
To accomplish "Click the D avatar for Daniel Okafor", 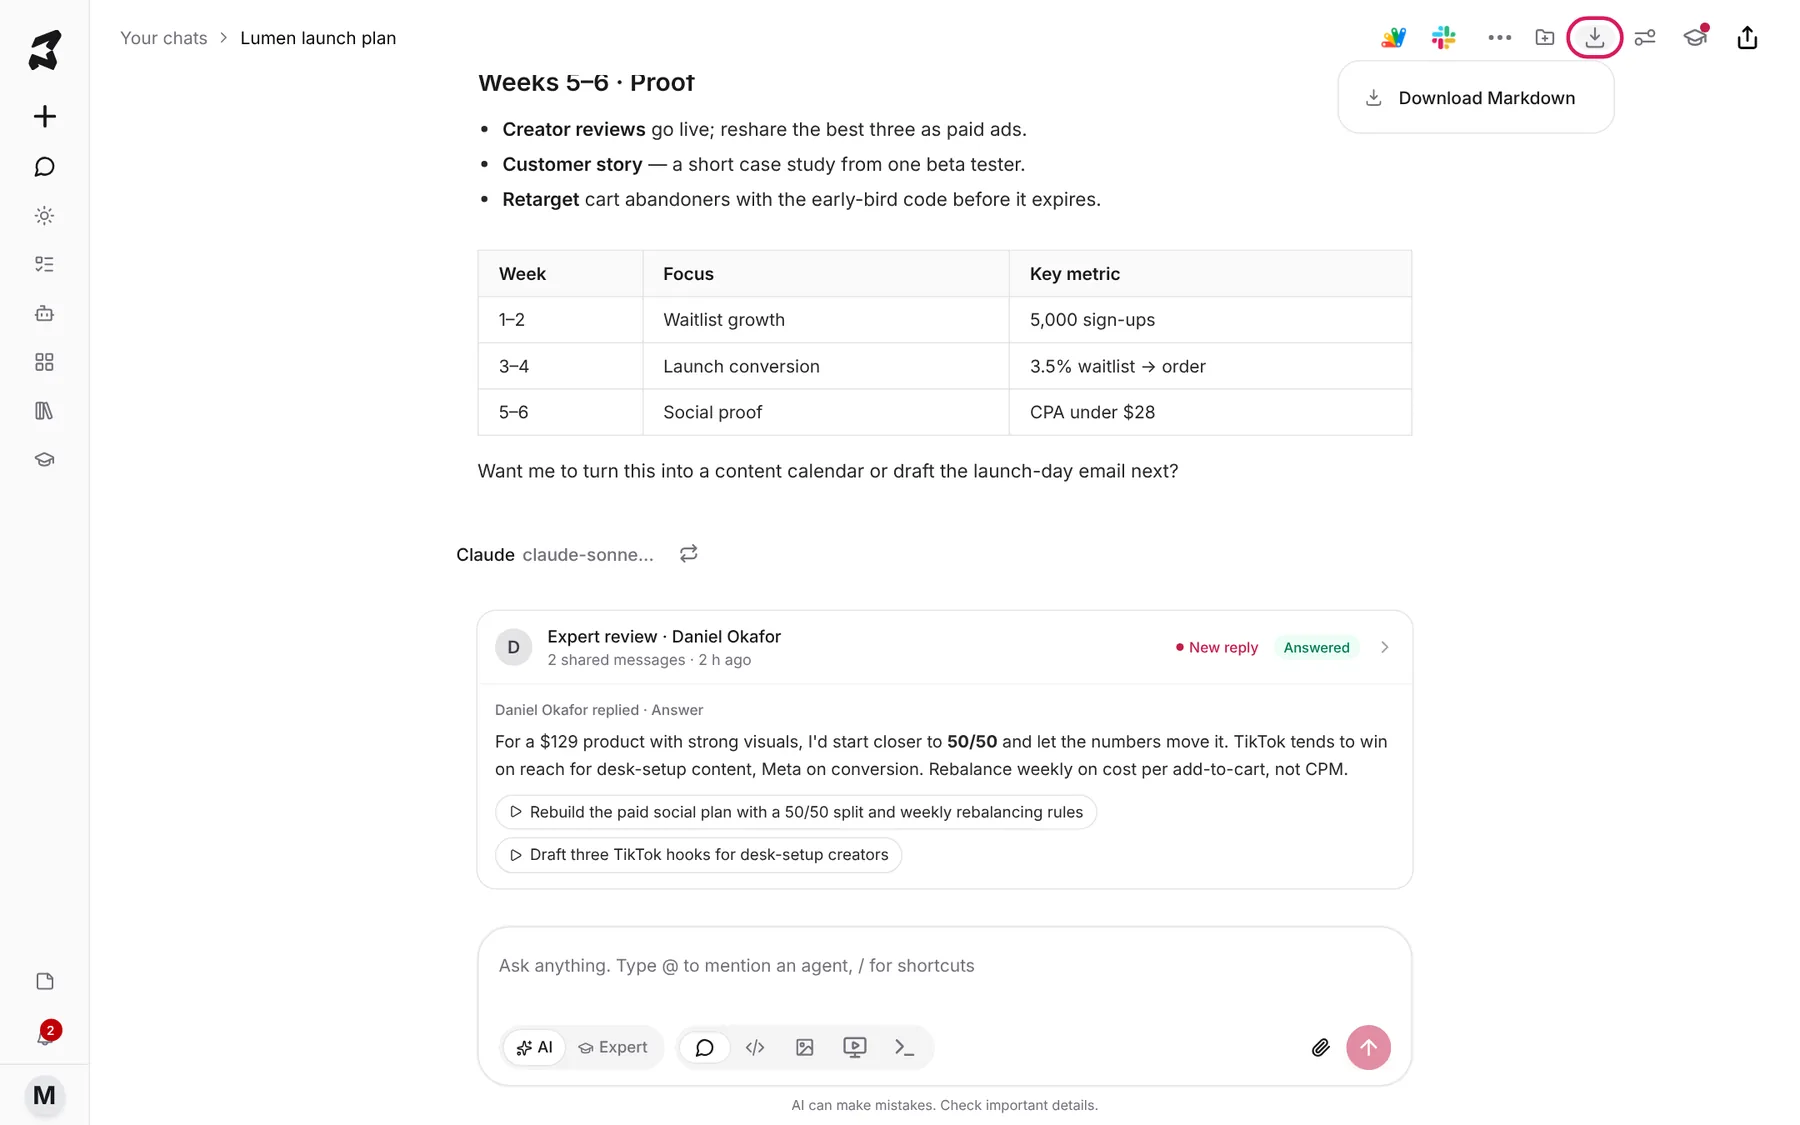I will click(x=513, y=647).
